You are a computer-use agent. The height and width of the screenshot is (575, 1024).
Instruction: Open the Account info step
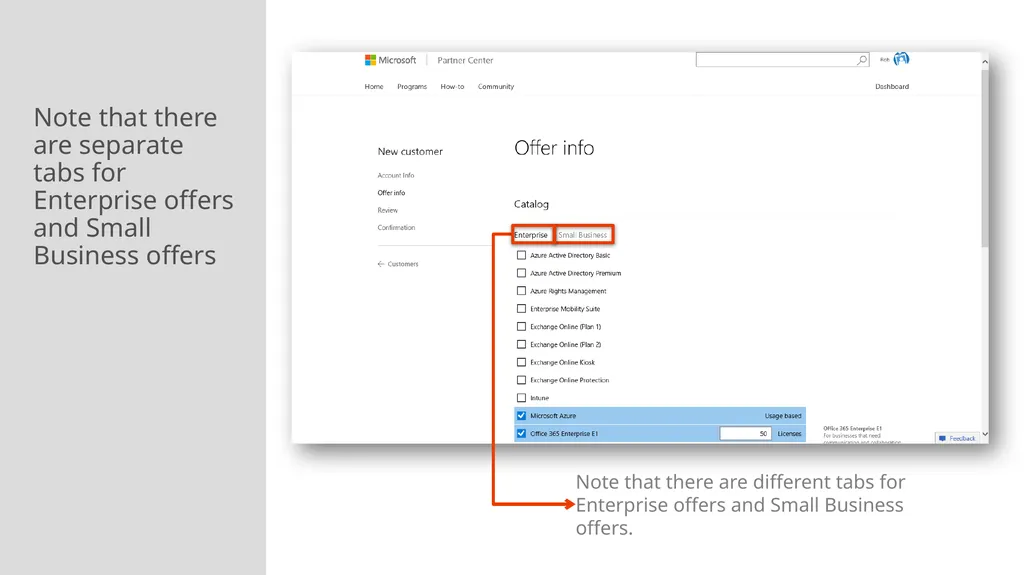click(x=396, y=175)
